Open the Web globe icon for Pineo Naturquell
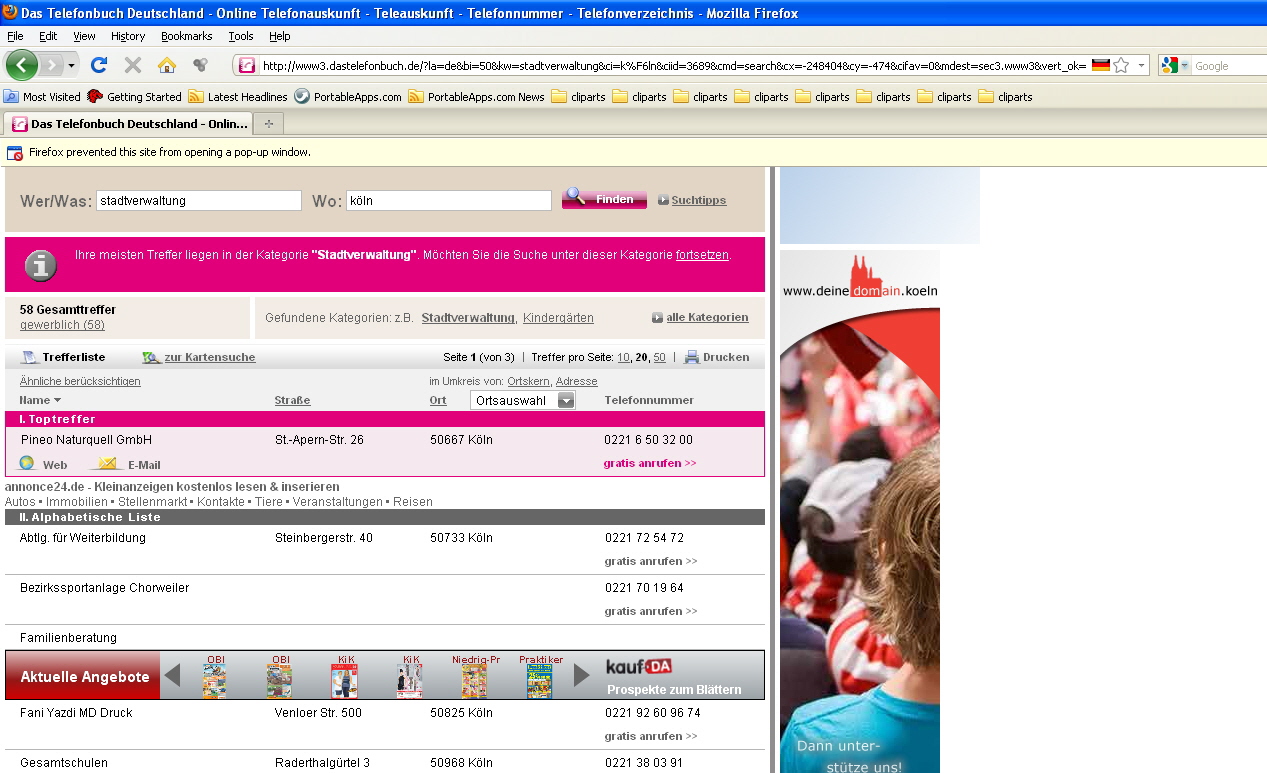1267x773 pixels. 27,464
